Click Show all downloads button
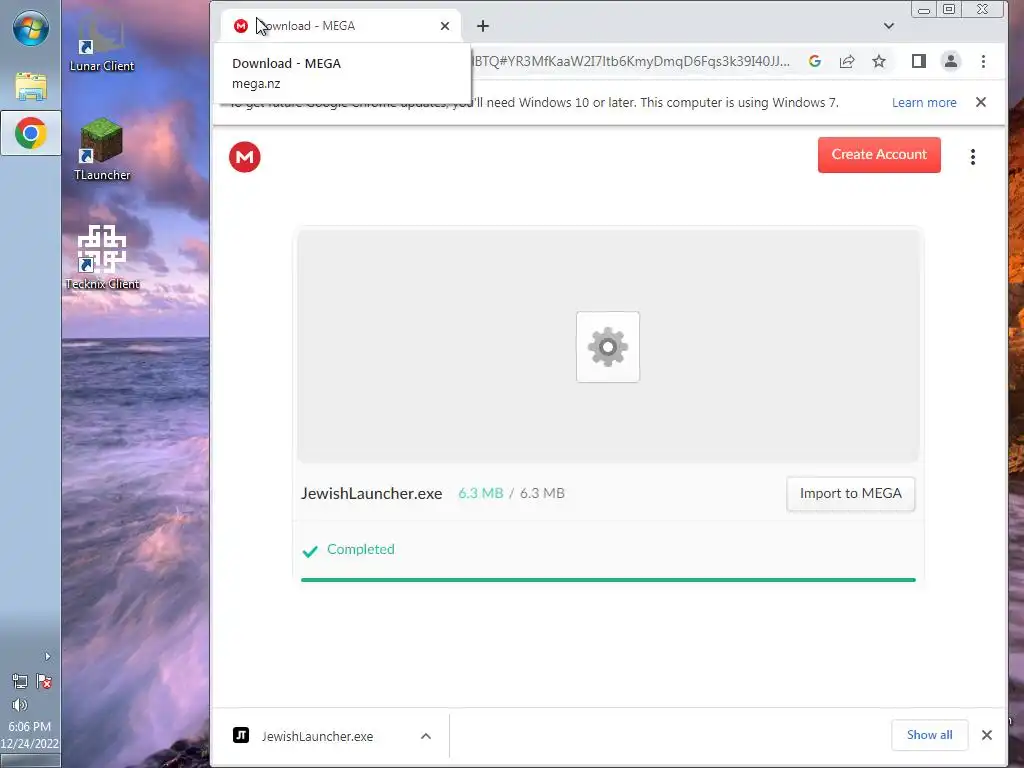Image resolution: width=1024 pixels, height=768 pixels. click(929, 735)
